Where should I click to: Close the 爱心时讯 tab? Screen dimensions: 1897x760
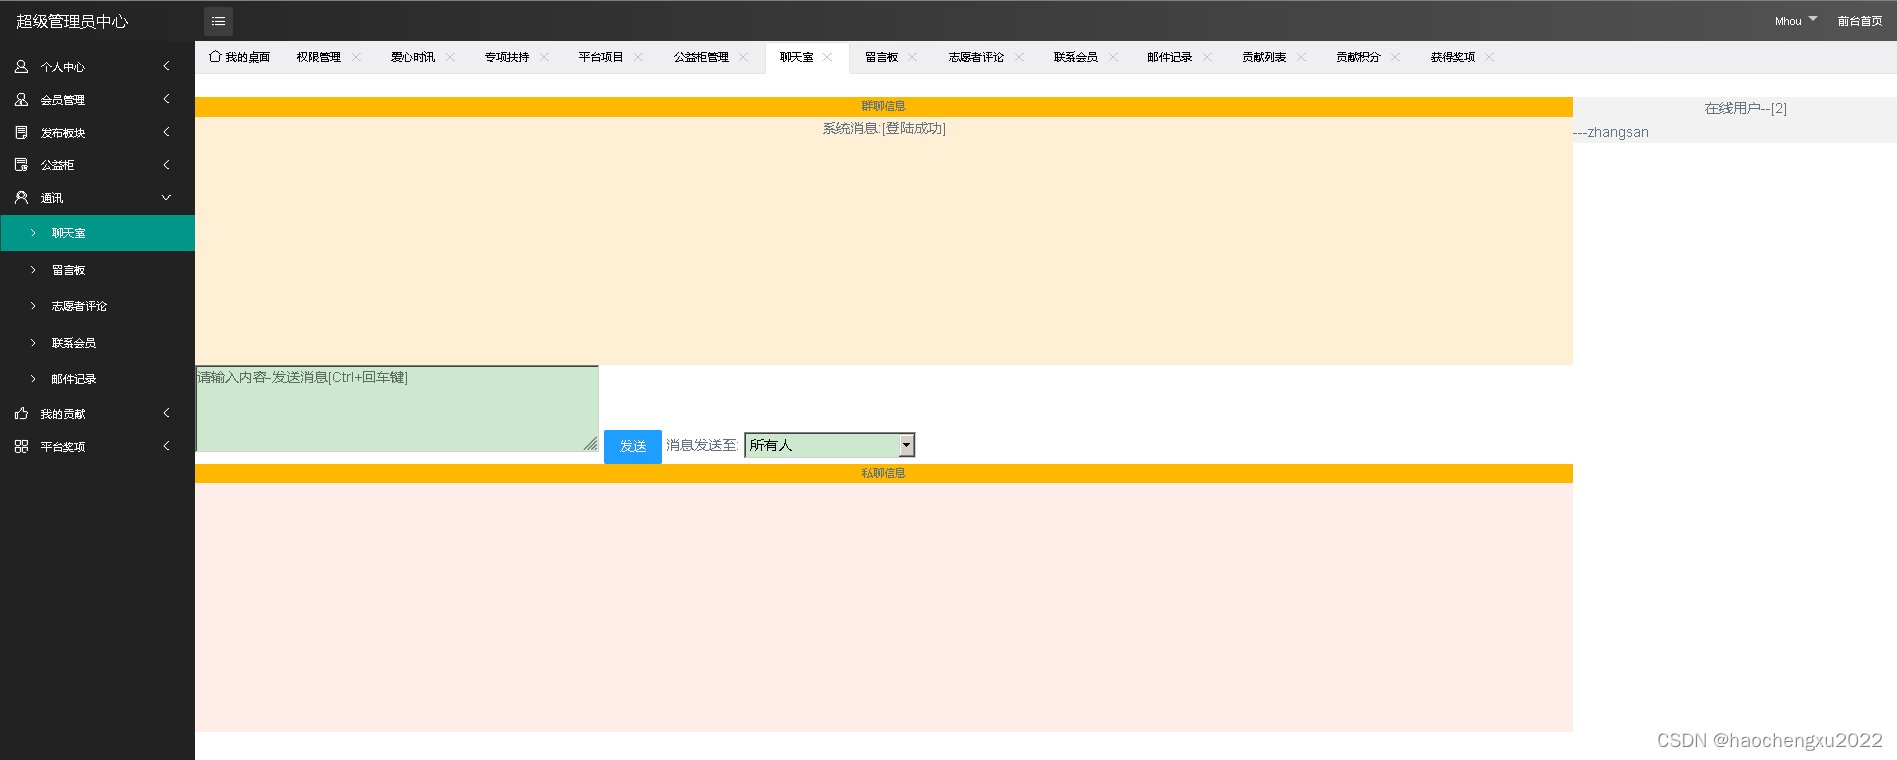[450, 57]
